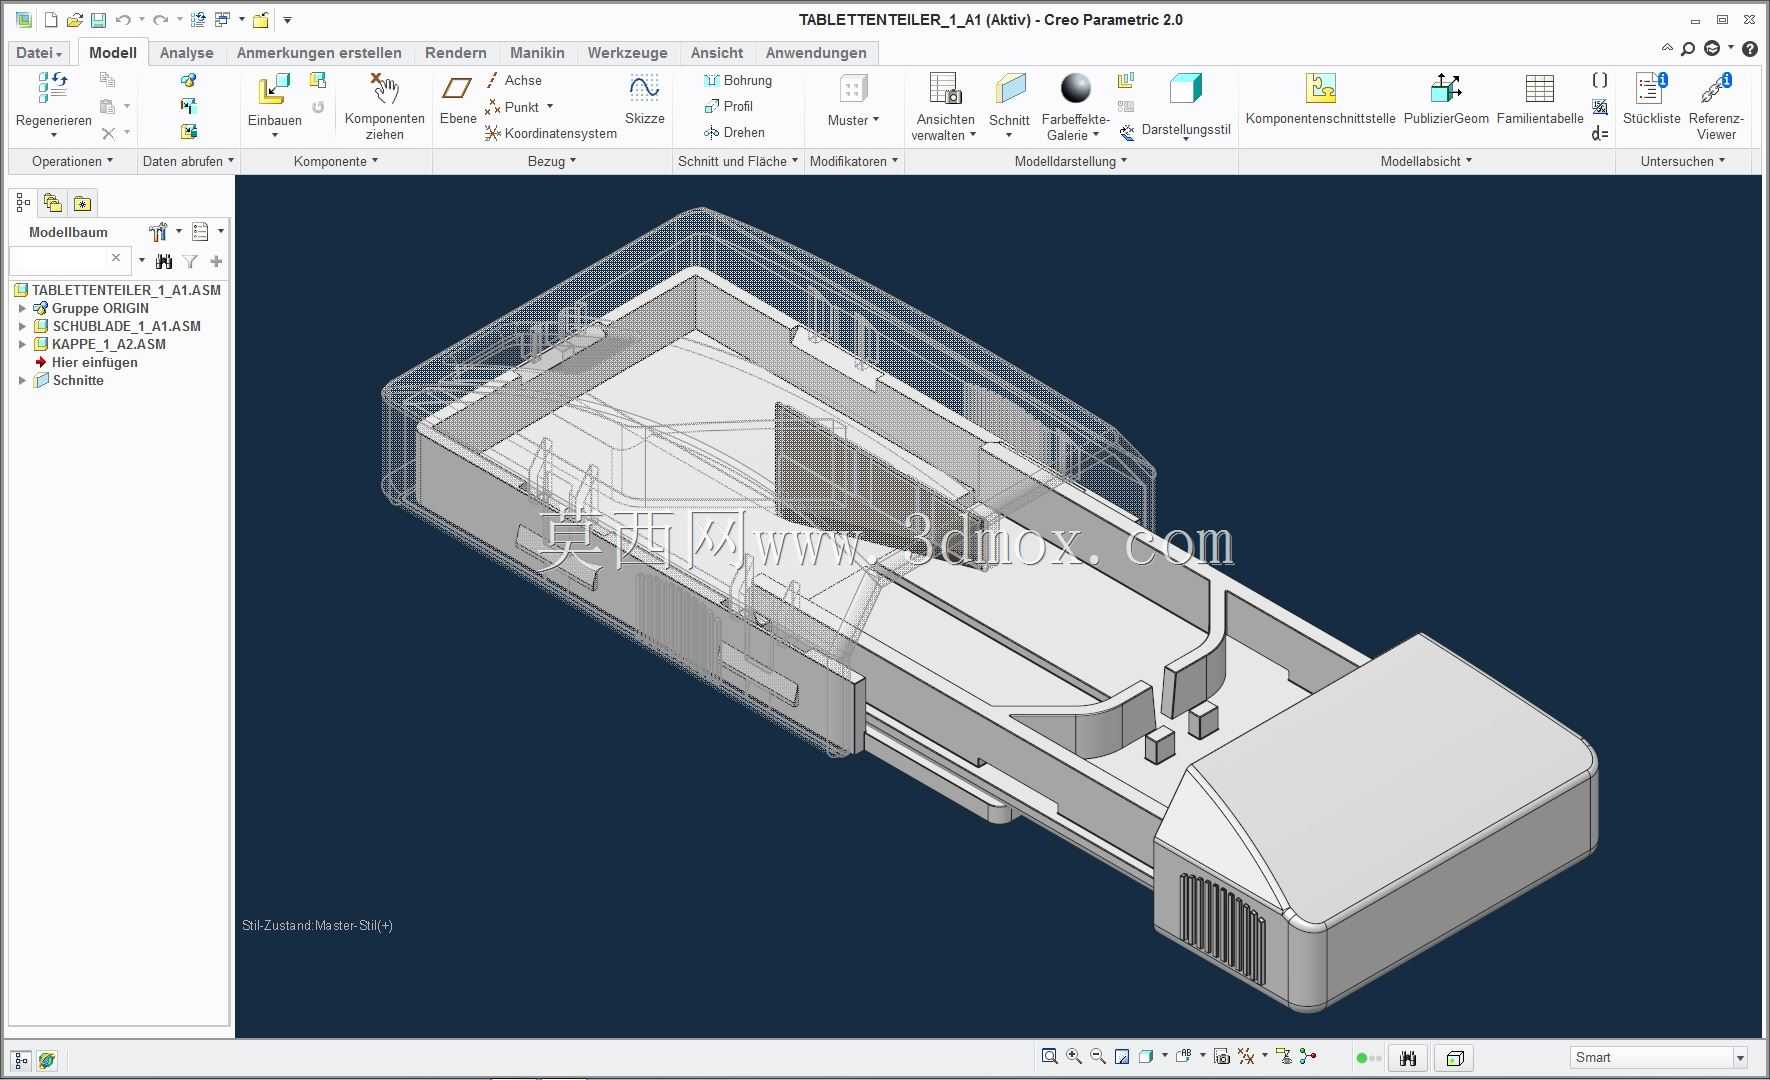Click the Regenerieren icon
Viewport: 1770px width, 1080px height.
pyautogui.click(x=53, y=89)
